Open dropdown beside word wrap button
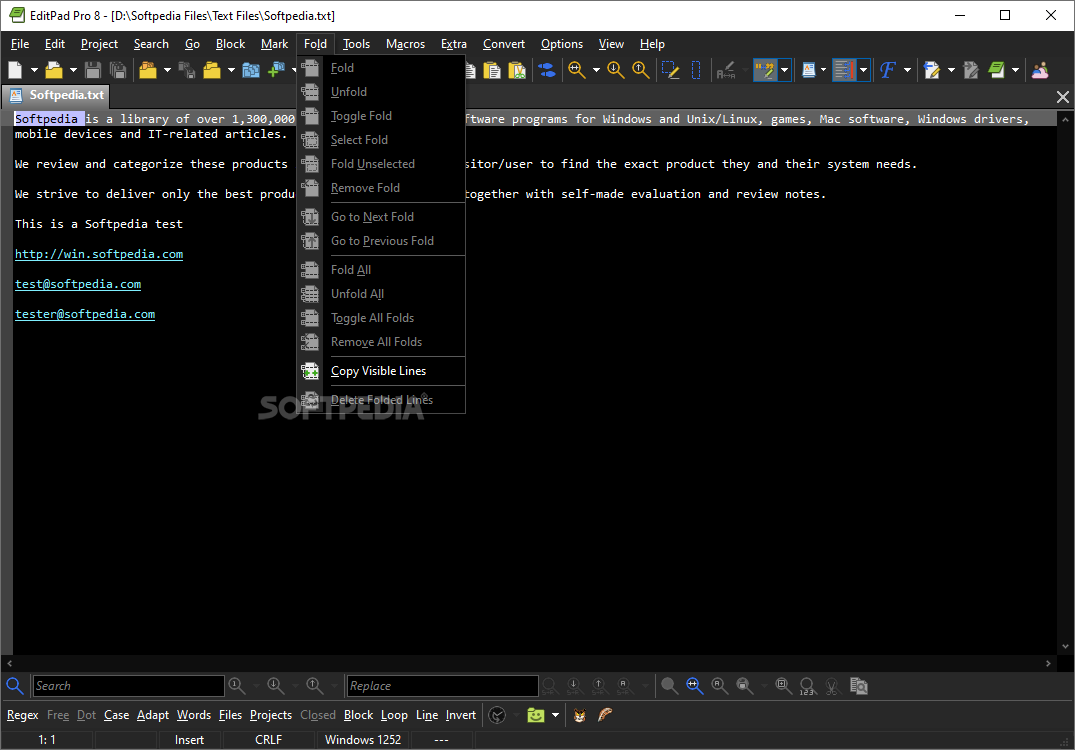Viewport: 1075px width, 750px height. click(x=864, y=70)
